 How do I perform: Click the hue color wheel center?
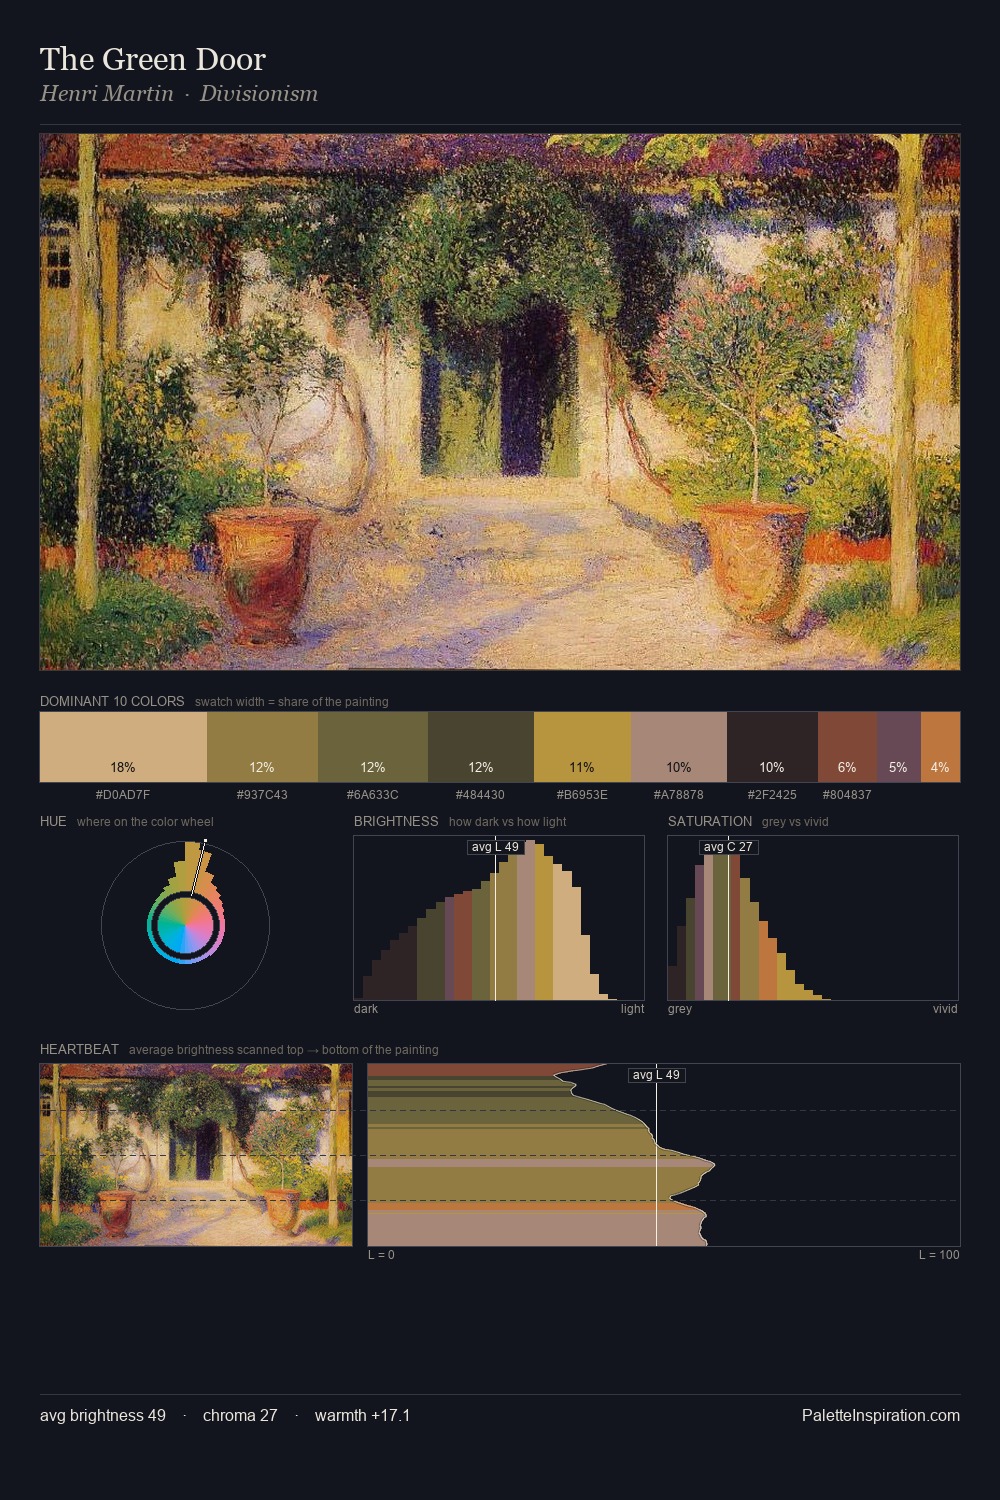click(186, 926)
